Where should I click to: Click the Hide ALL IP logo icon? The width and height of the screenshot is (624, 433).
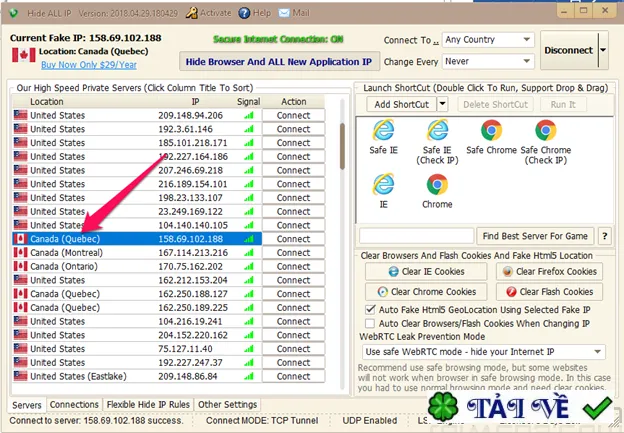[x=14, y=13]
